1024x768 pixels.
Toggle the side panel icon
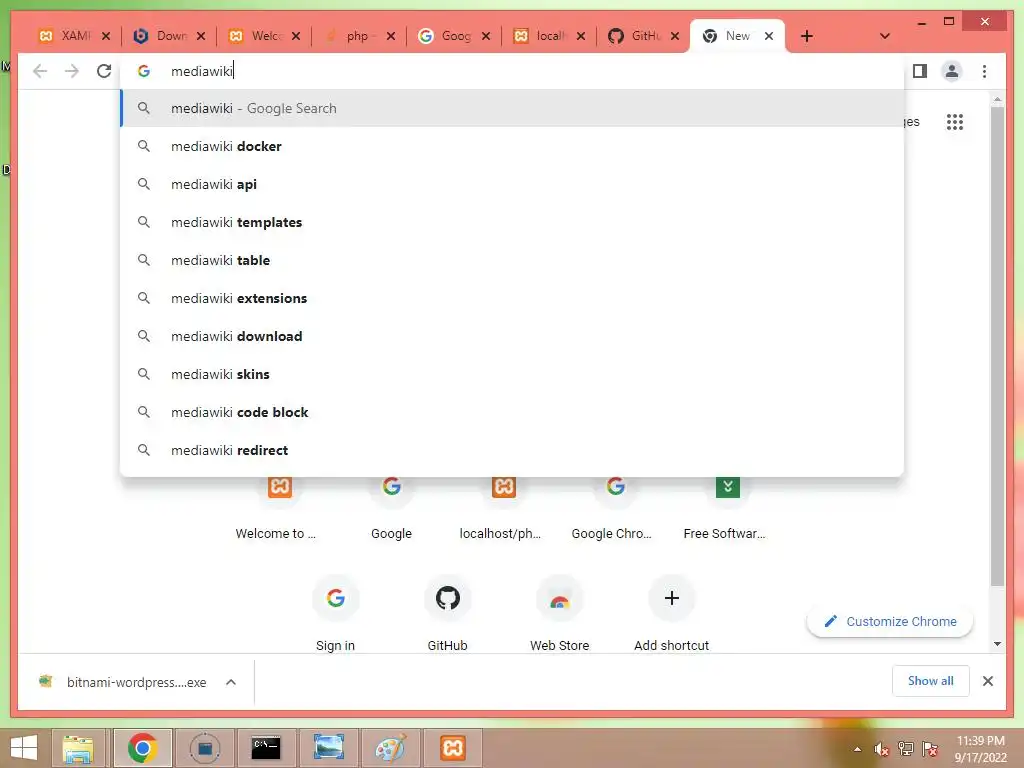coord(920,71)
